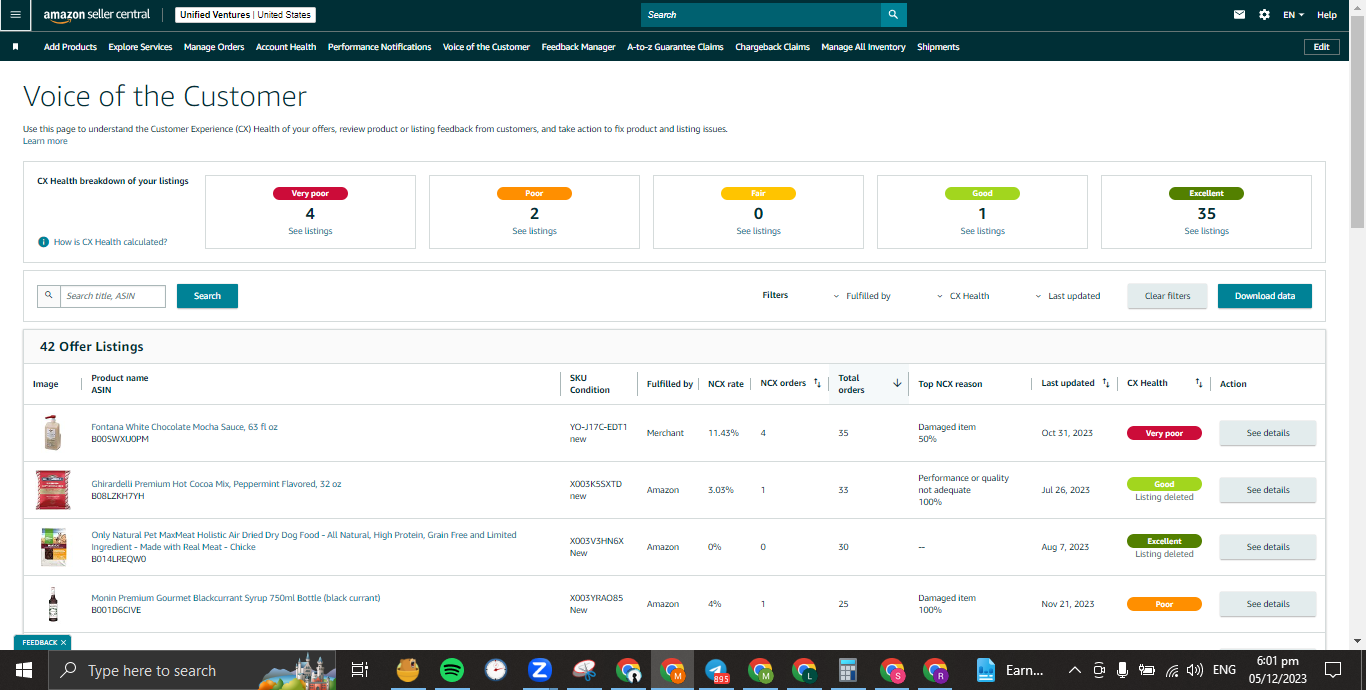See details for Monin Blackcurrant Syrup
1366x690 pixels.
(1268, 604)
